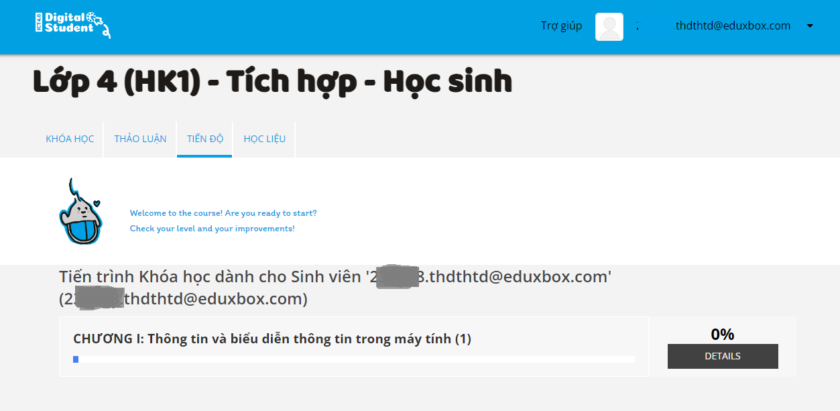
Task: Open the THẢO LUẬN tab
Action: click(x=140, y=139)
